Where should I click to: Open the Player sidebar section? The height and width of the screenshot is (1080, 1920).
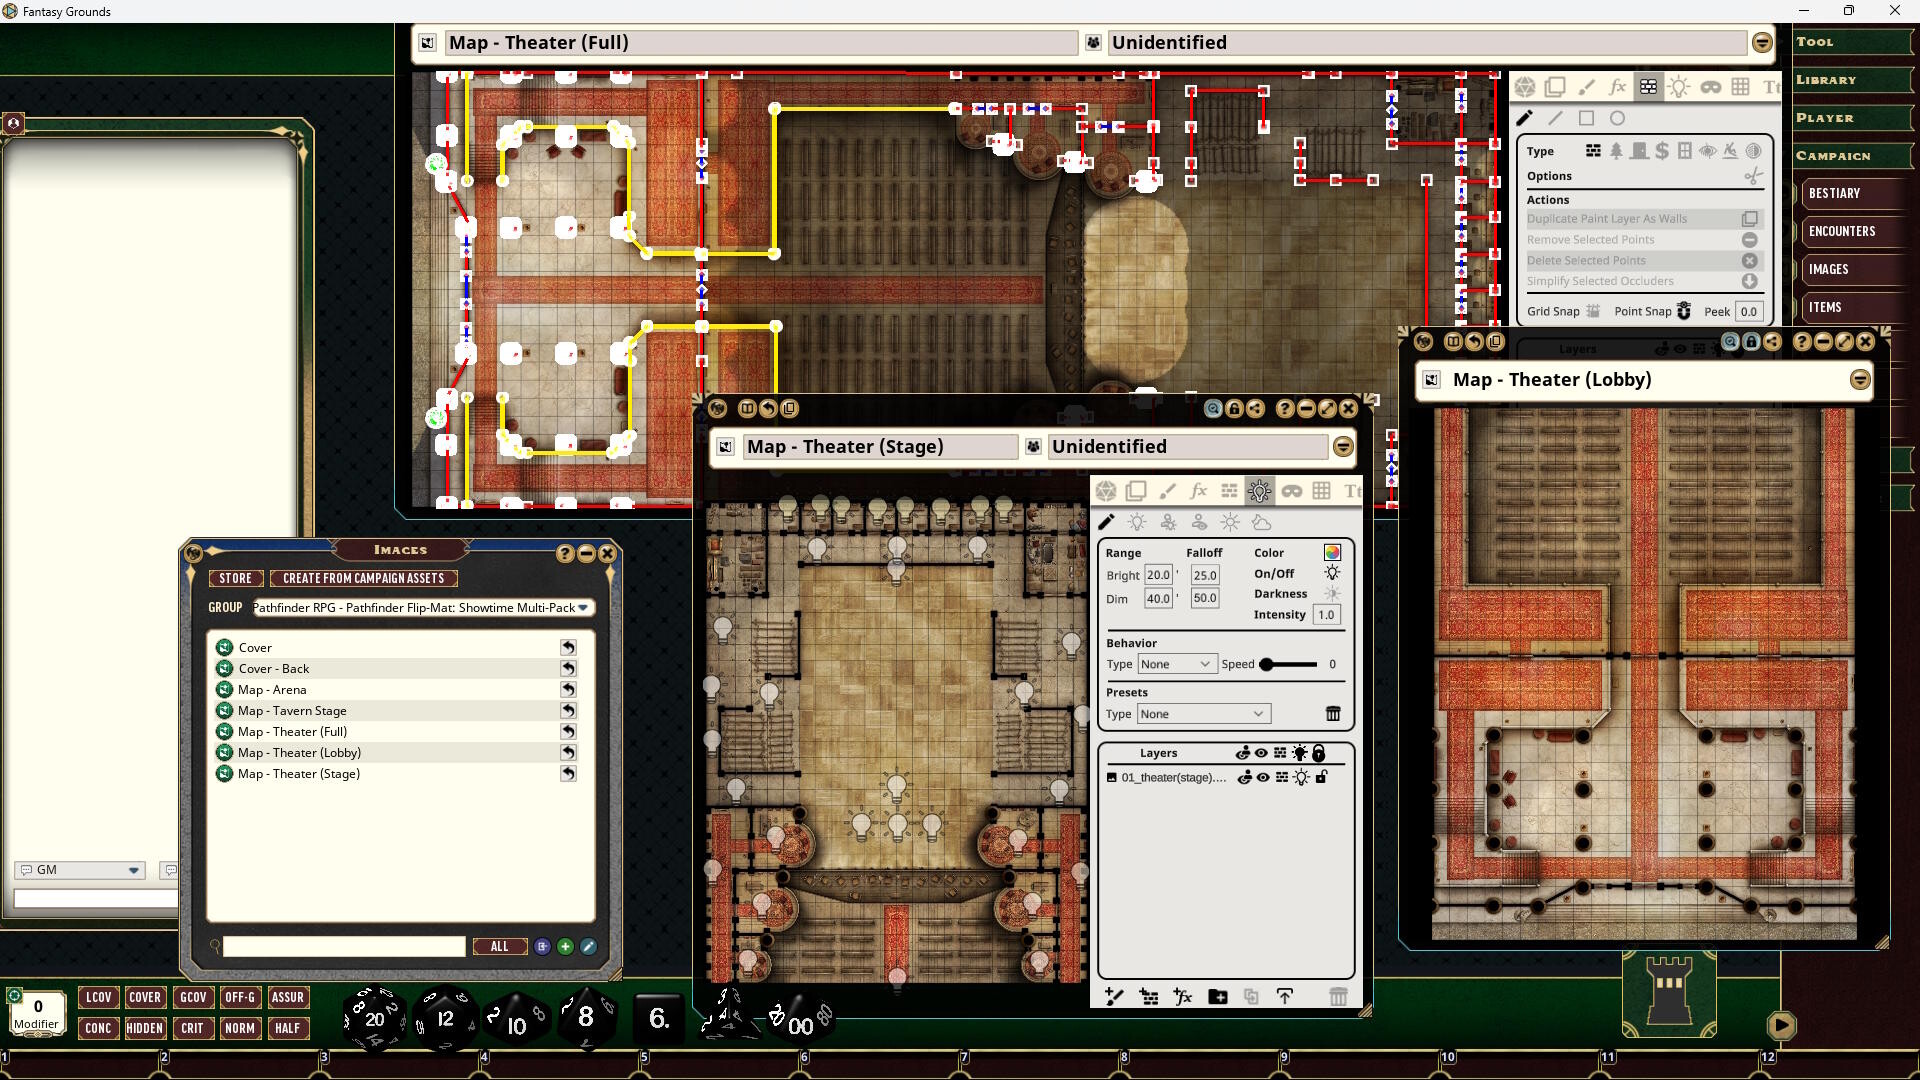(1853, 118)
